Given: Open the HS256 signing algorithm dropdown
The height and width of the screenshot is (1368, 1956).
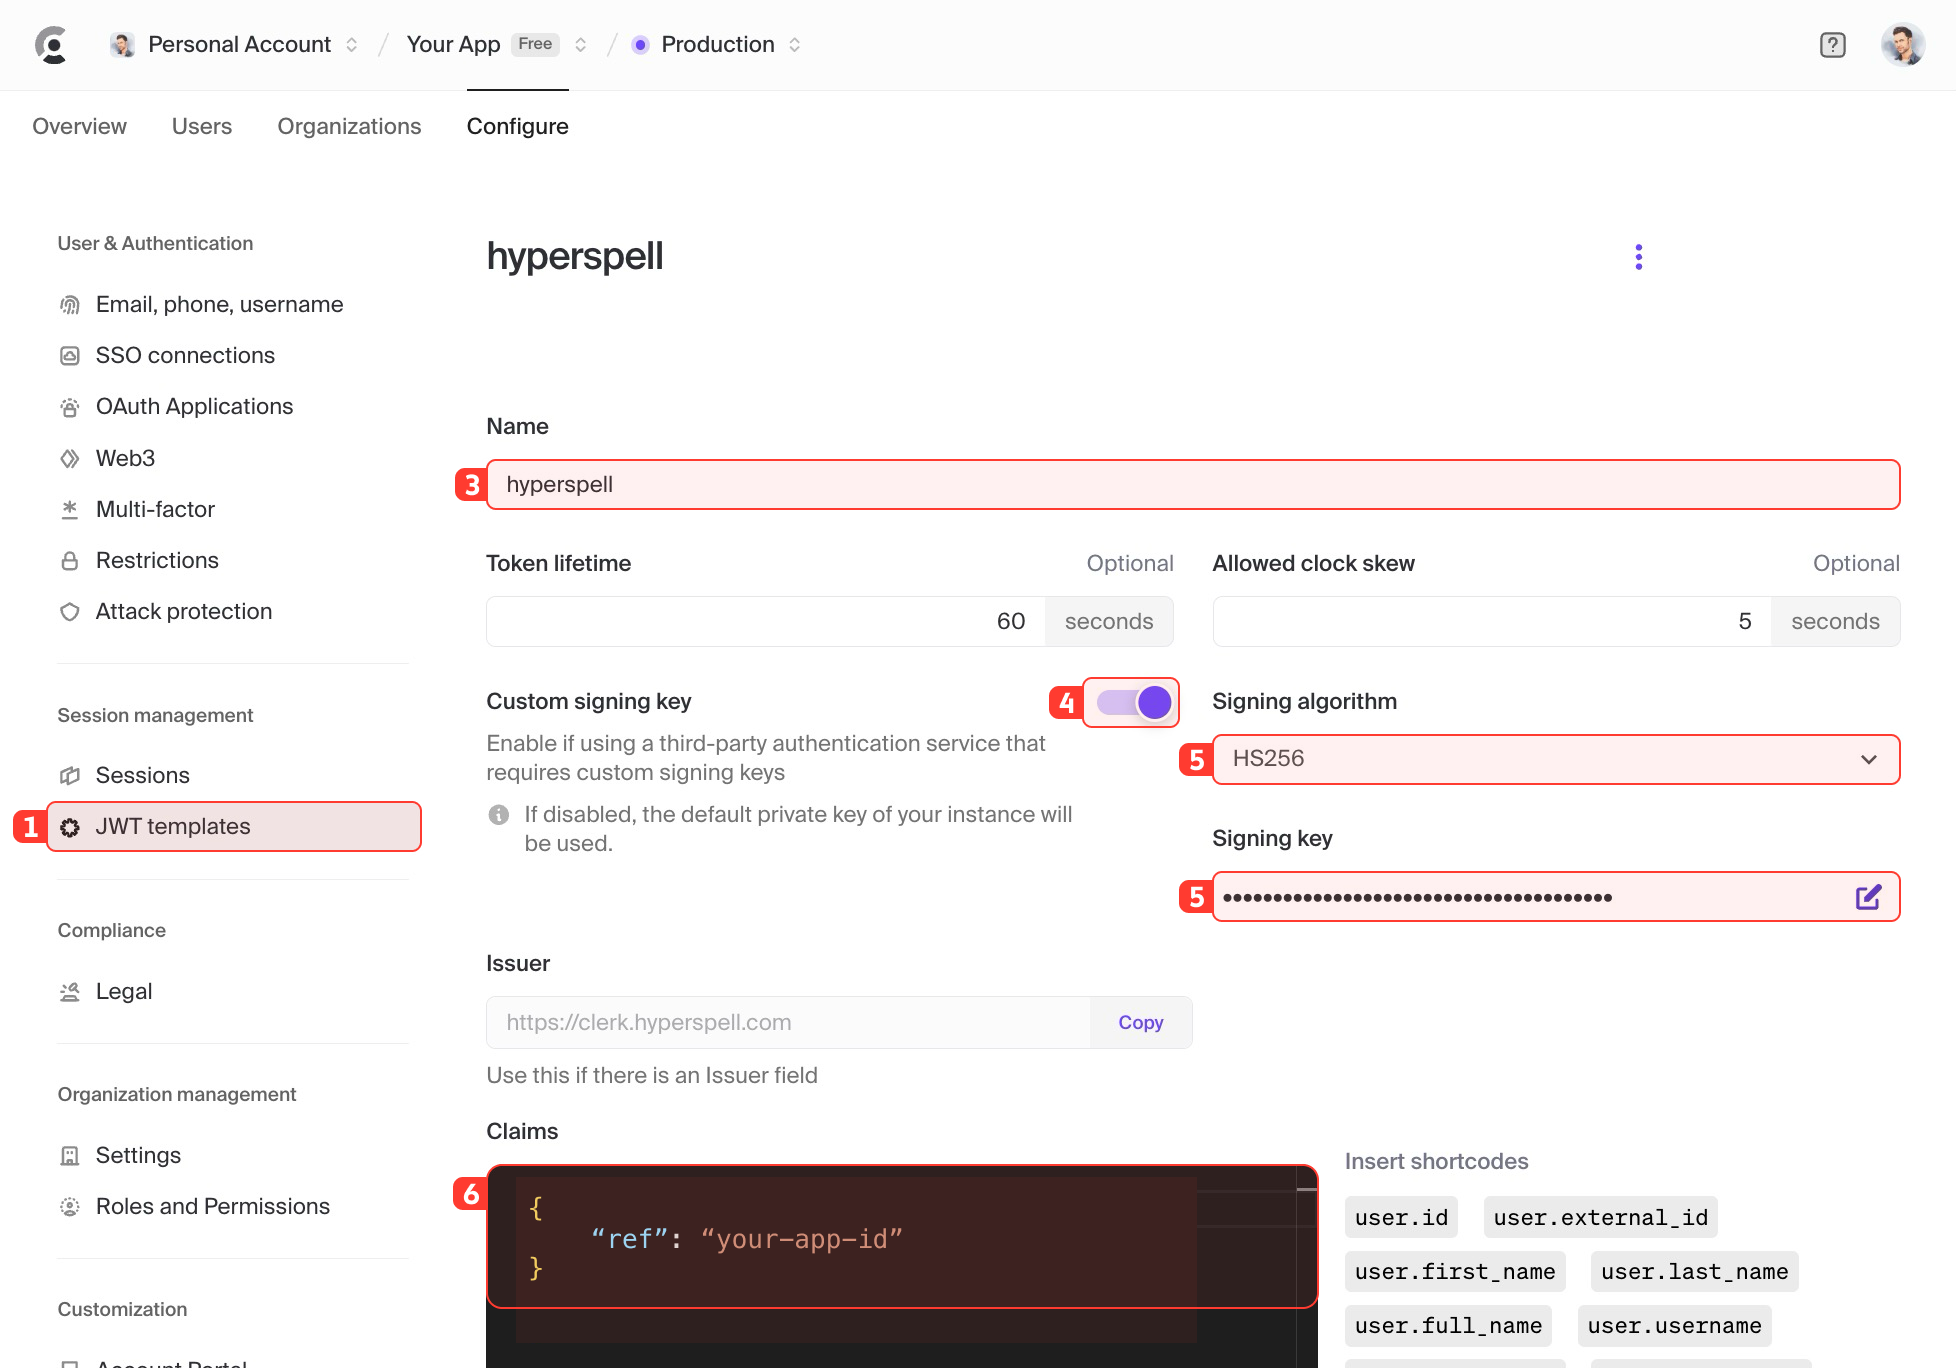Looking at the screenshot, I should [1554, 759].
